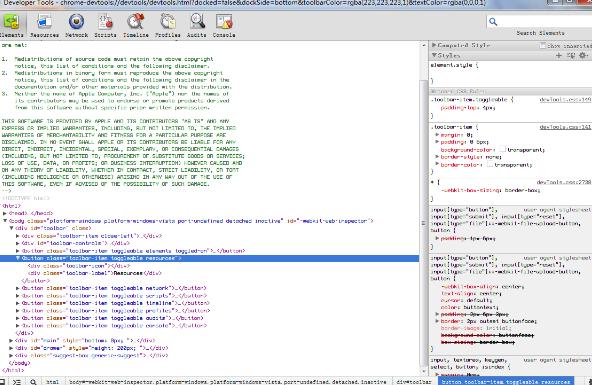Enable Show inherited checkbox
The height and width of the screenshot is (385, 592).
[543, 46]
